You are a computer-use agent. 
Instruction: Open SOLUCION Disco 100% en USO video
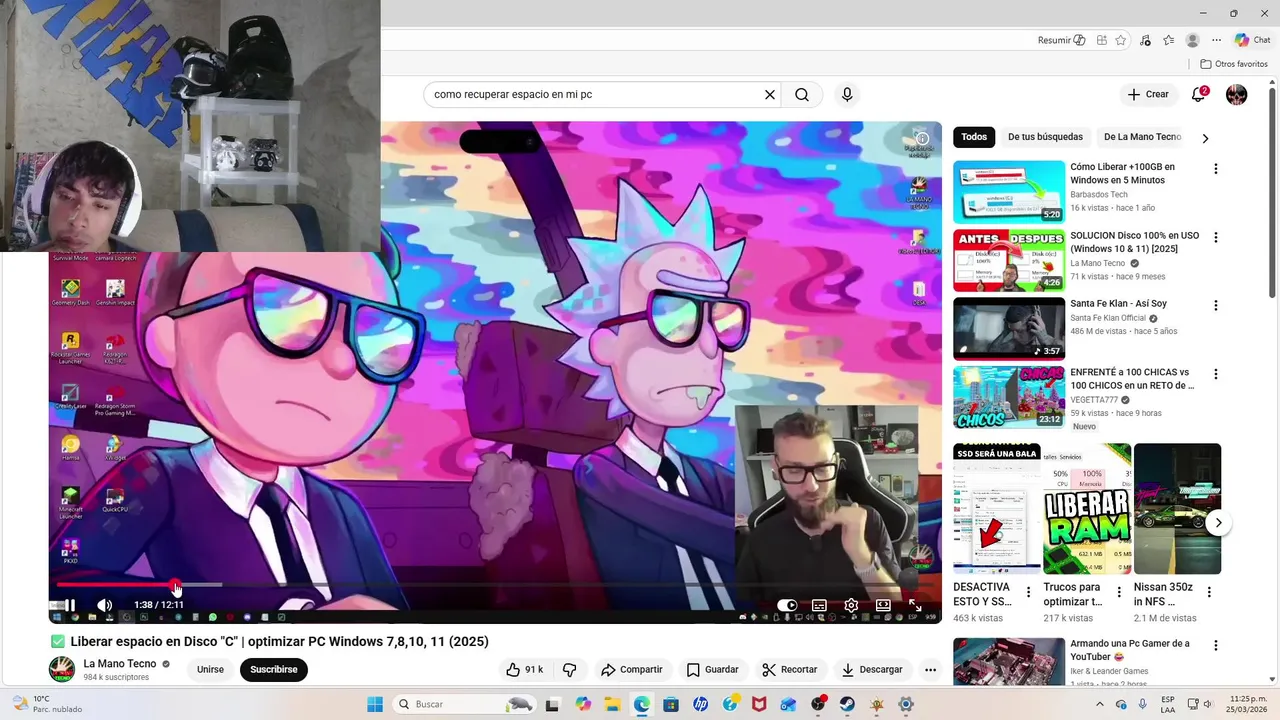[1009, 260]
